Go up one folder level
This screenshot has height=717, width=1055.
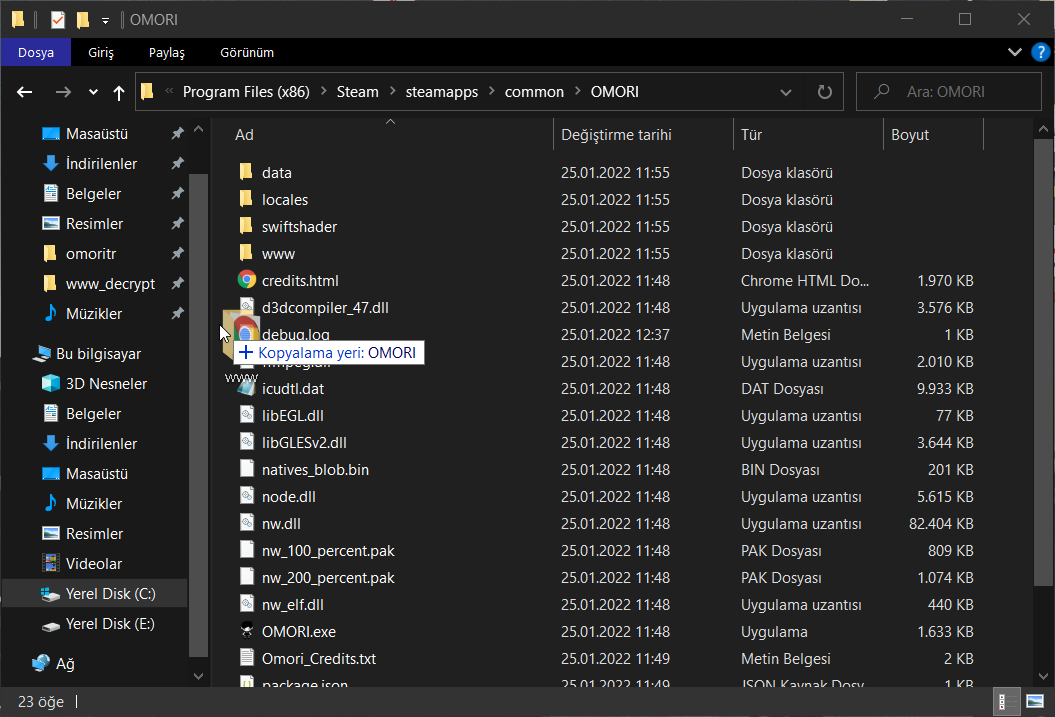pos(119,92)
